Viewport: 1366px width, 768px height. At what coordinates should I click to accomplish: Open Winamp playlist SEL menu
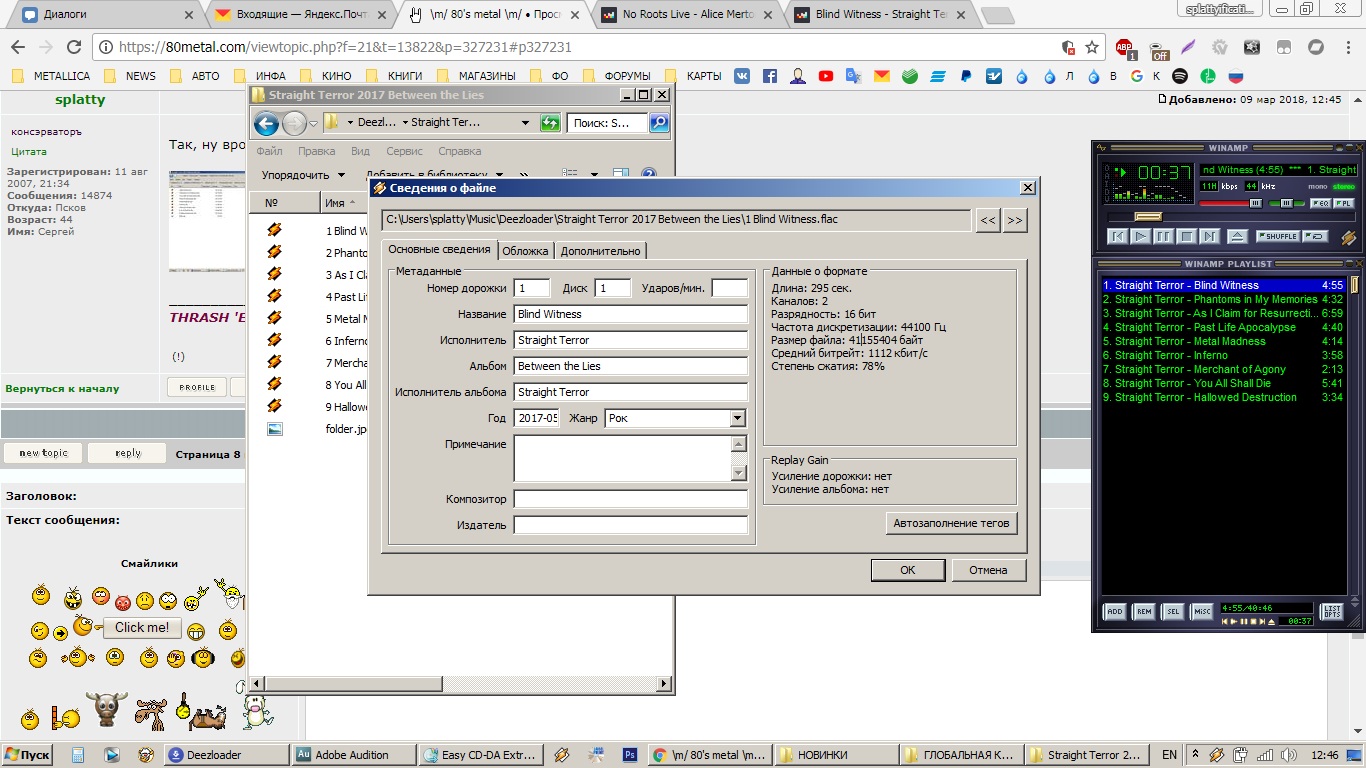click(x=1172, y=611)
